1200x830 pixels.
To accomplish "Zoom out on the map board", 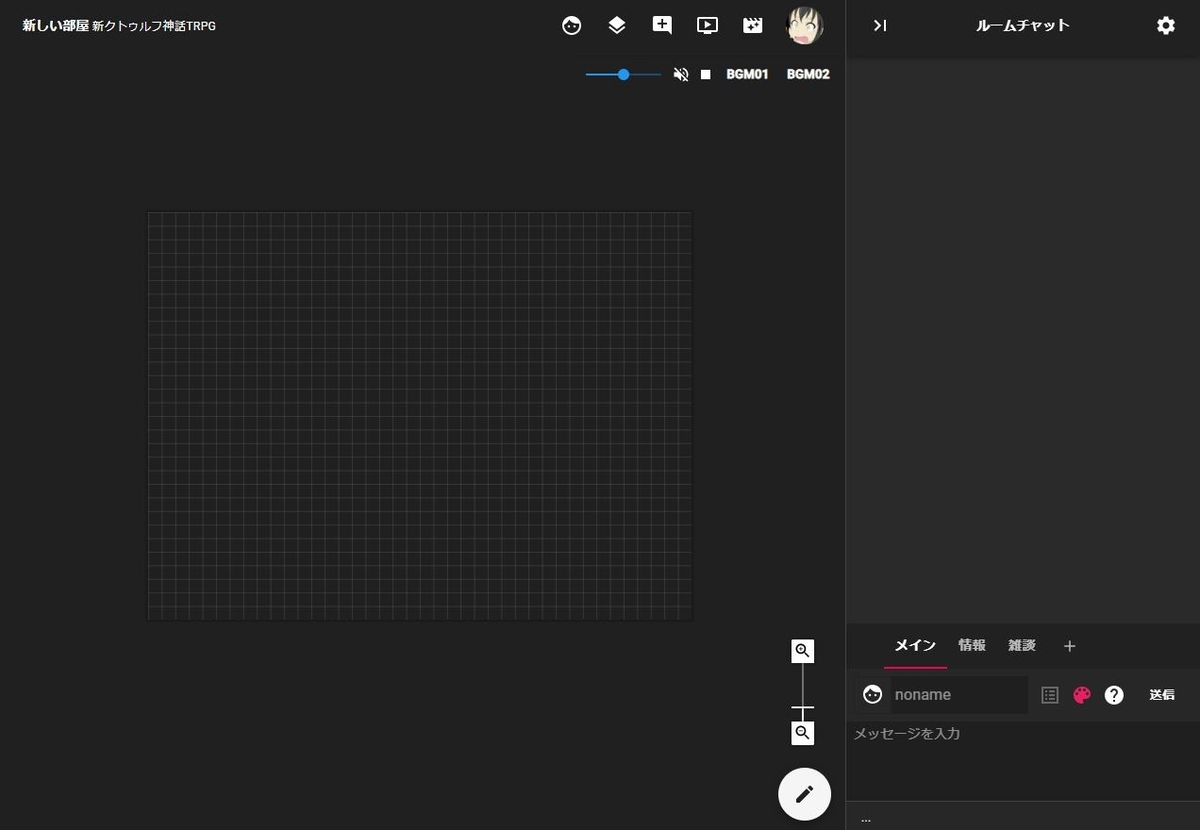I will 802,733.
